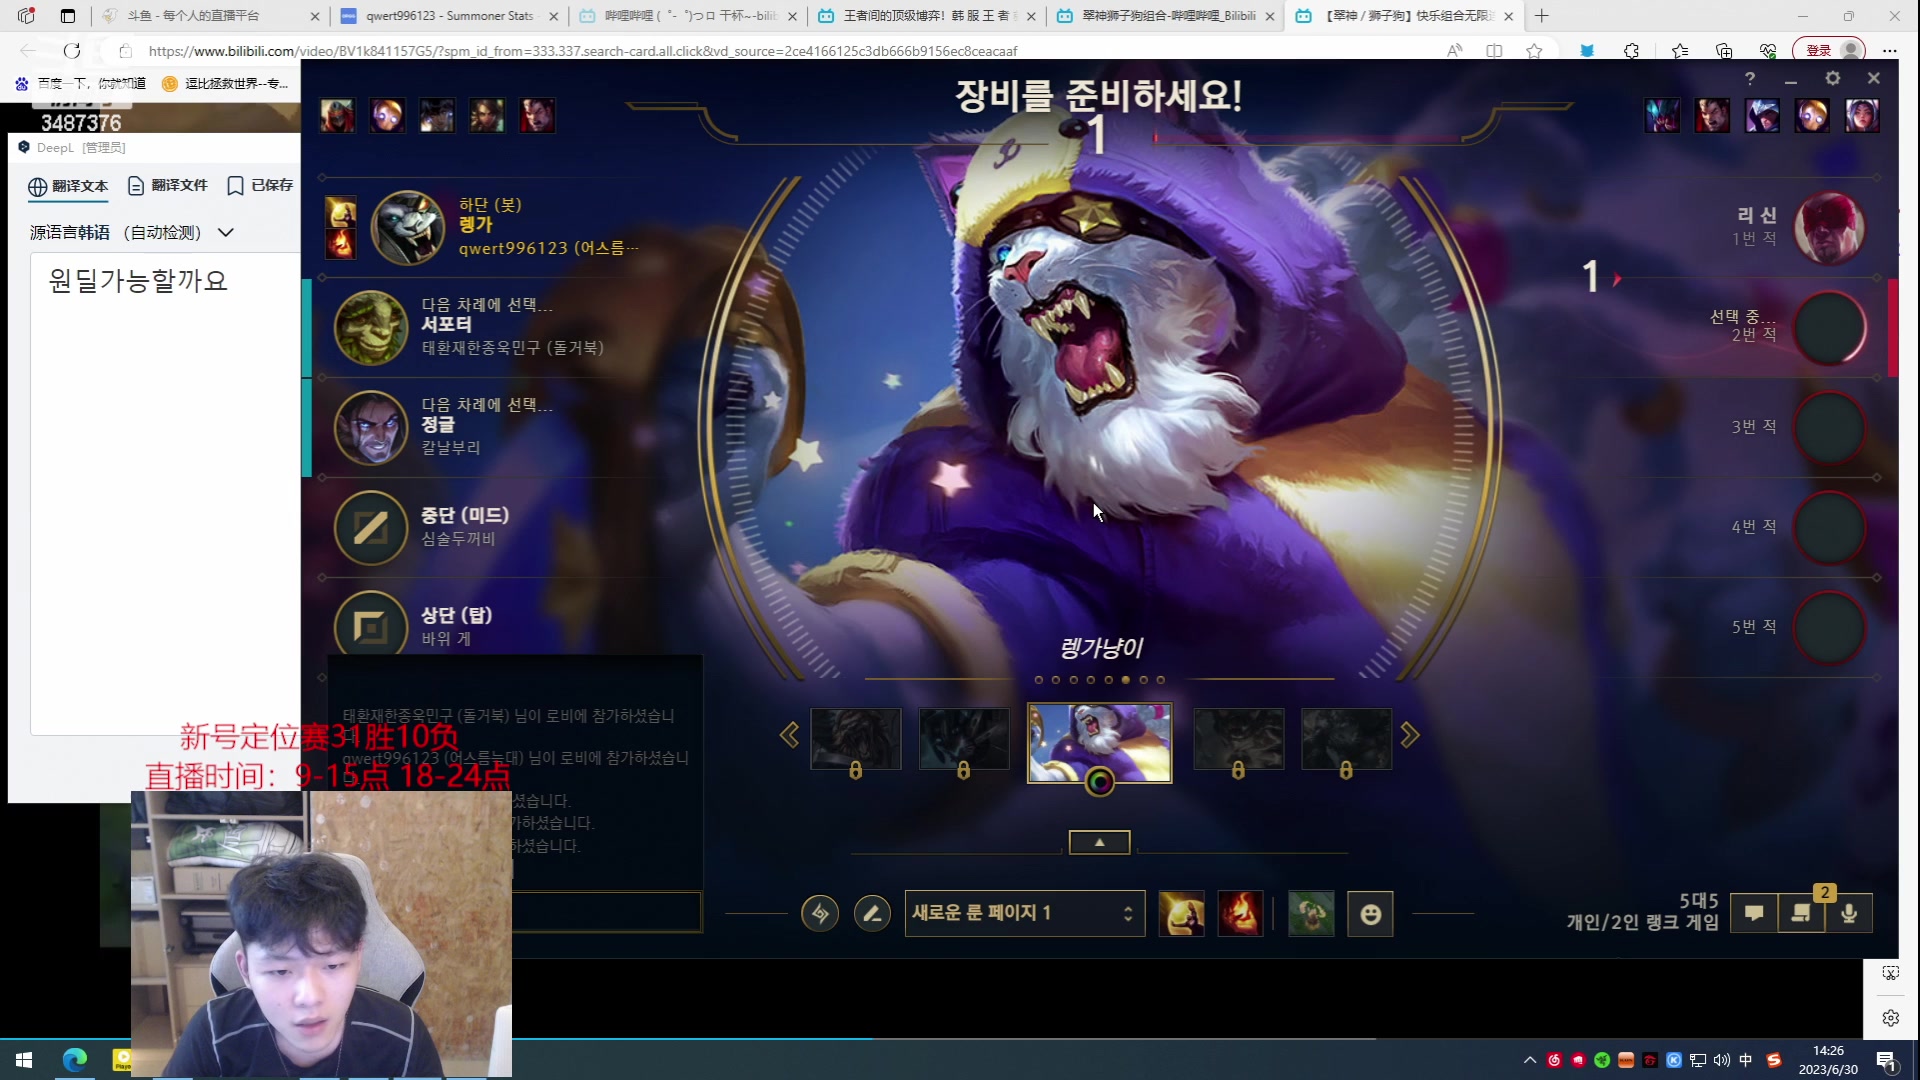Open the champion select chat bubble
This screenshot has width=1920, height=1080.
[1754, 913]
